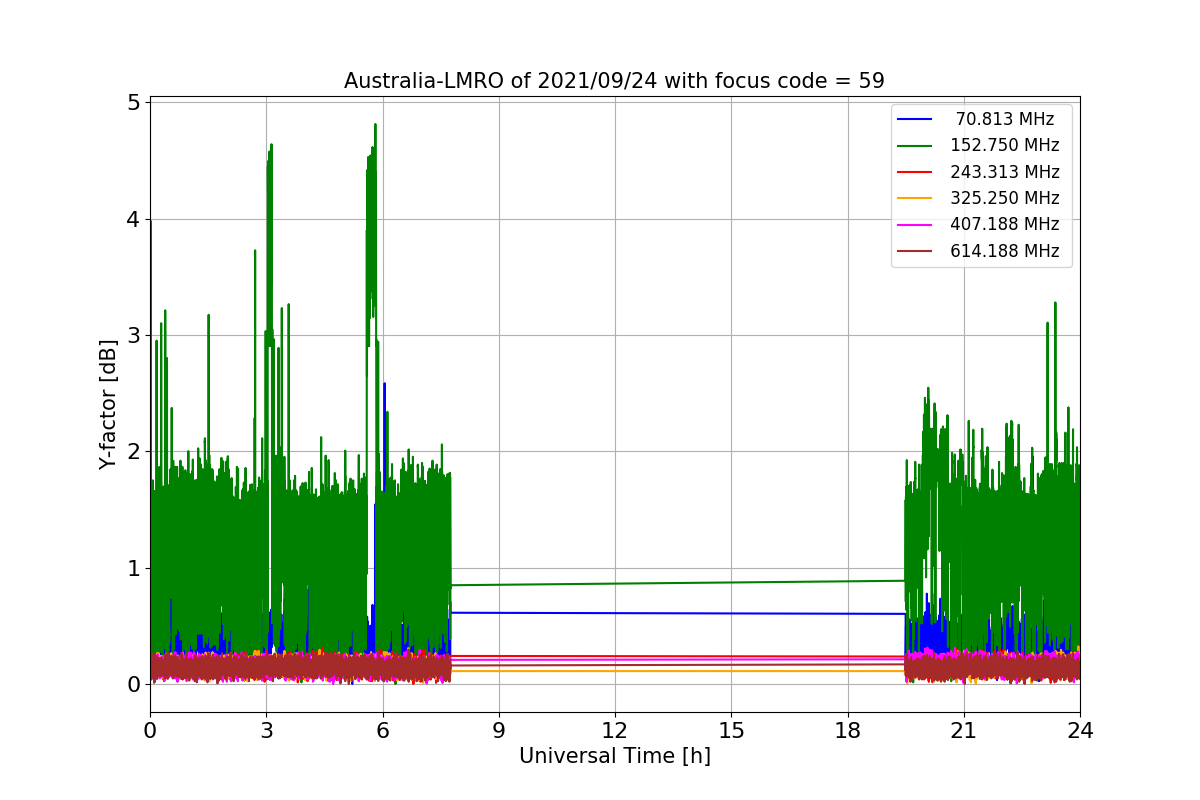Click the 'Universal Time [h]' axis label
1200x800 pixels.
pyautogui.click(x=615, y=757)
